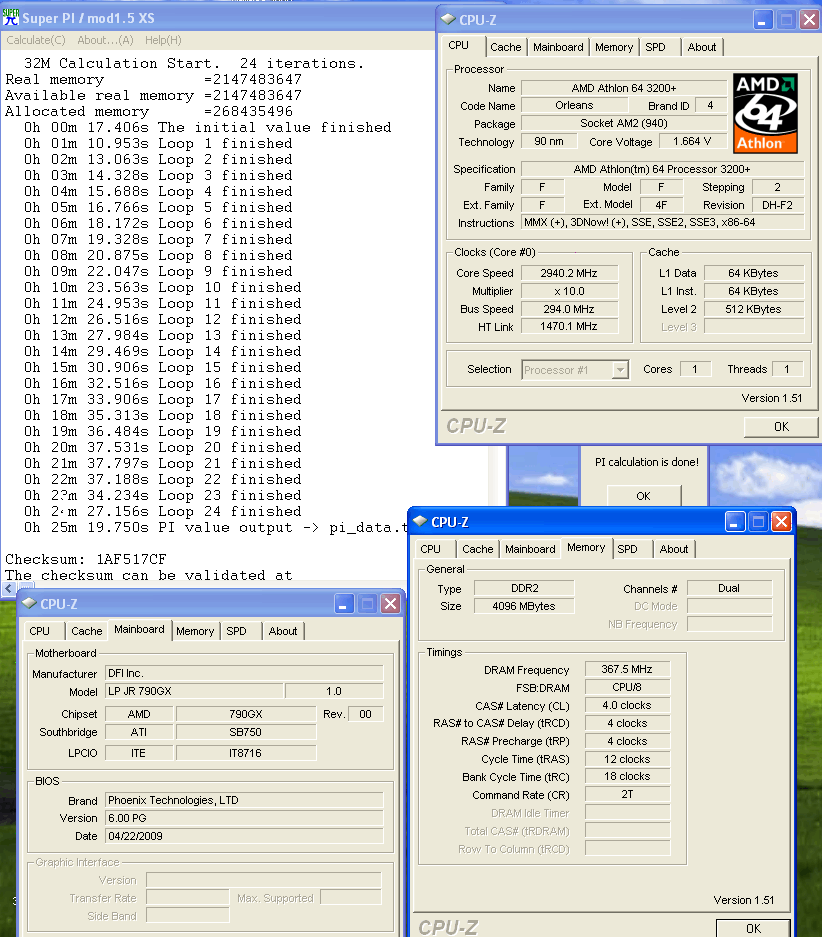Click the Memory CPU-Z window title icon

point(420,521)
